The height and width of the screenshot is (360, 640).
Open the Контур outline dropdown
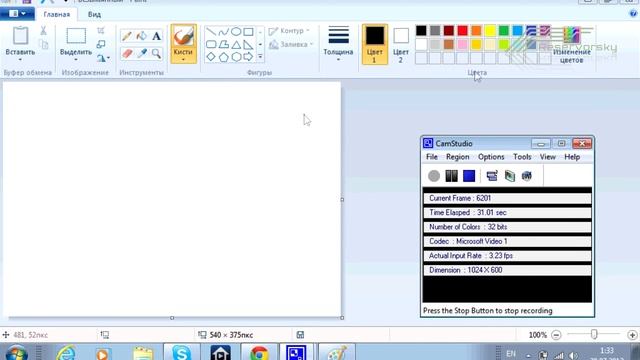(289, 31)
